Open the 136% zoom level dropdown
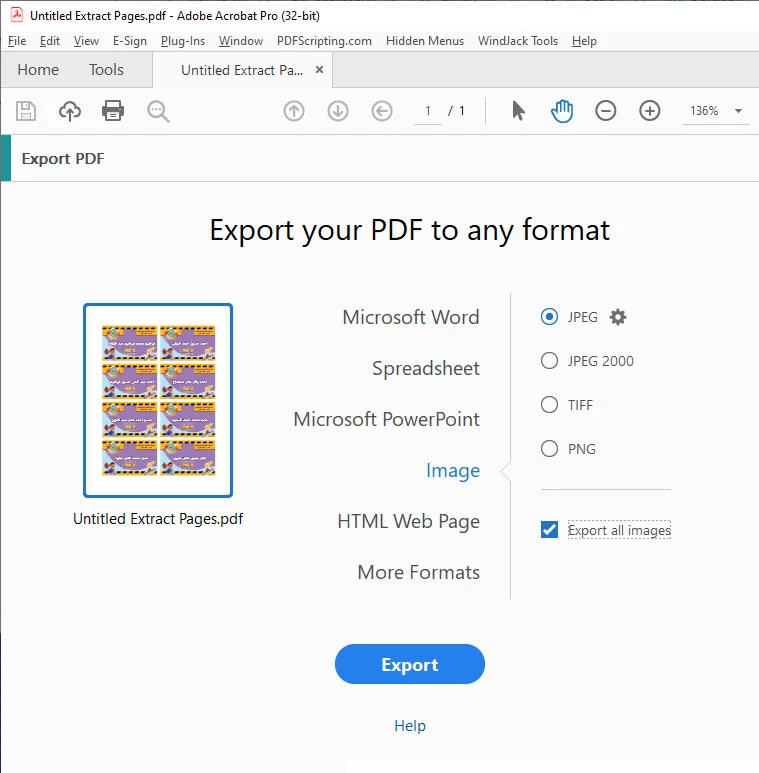Image resolution: width=759 pixels, height=773 pixels. pos(738,111)
